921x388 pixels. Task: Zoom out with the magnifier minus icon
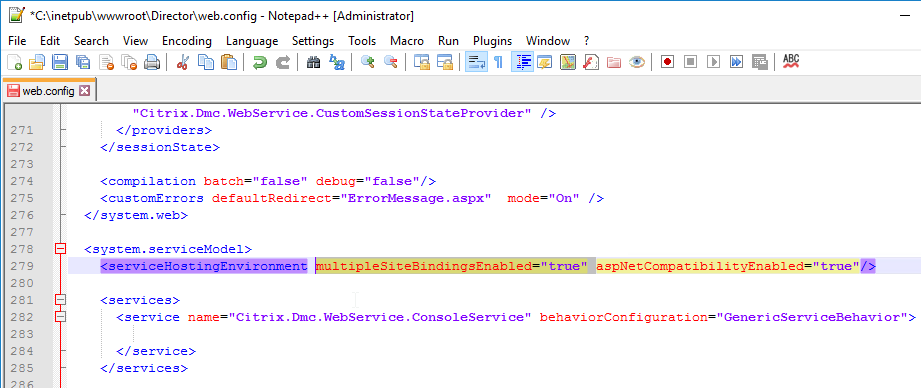click(390, 62)
